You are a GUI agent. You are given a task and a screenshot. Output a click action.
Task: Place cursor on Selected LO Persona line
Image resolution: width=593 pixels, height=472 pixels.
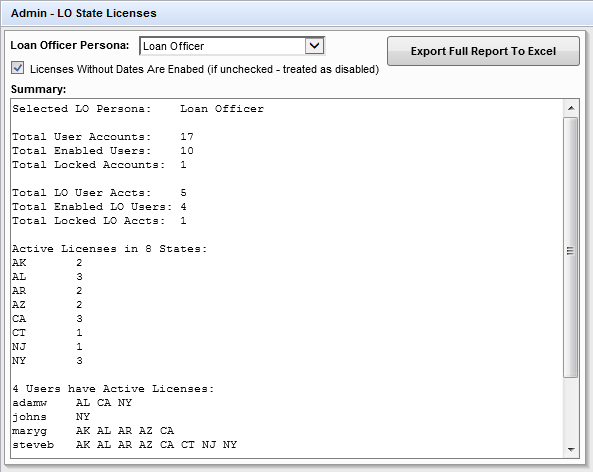pos(138,109)
